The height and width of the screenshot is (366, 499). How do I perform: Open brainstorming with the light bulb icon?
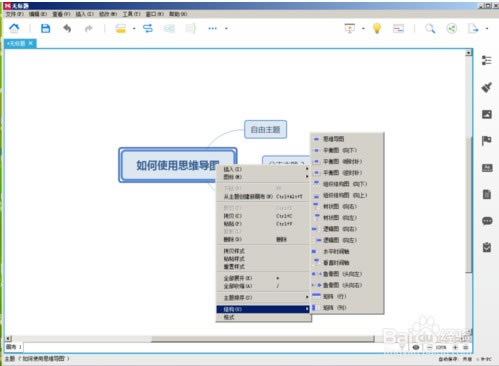click(377, 28)
